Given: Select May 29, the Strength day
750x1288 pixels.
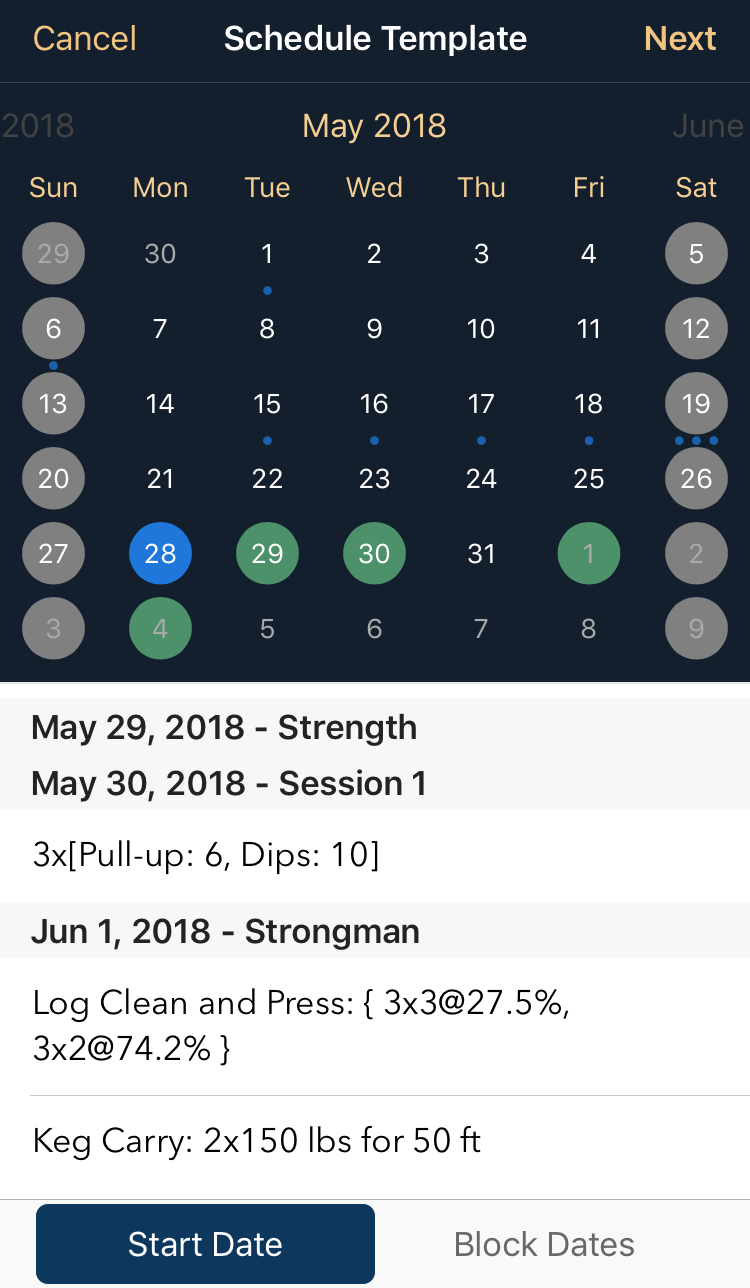Looking at the screenshot, I should pyautogui.click(x=267, y=553).
